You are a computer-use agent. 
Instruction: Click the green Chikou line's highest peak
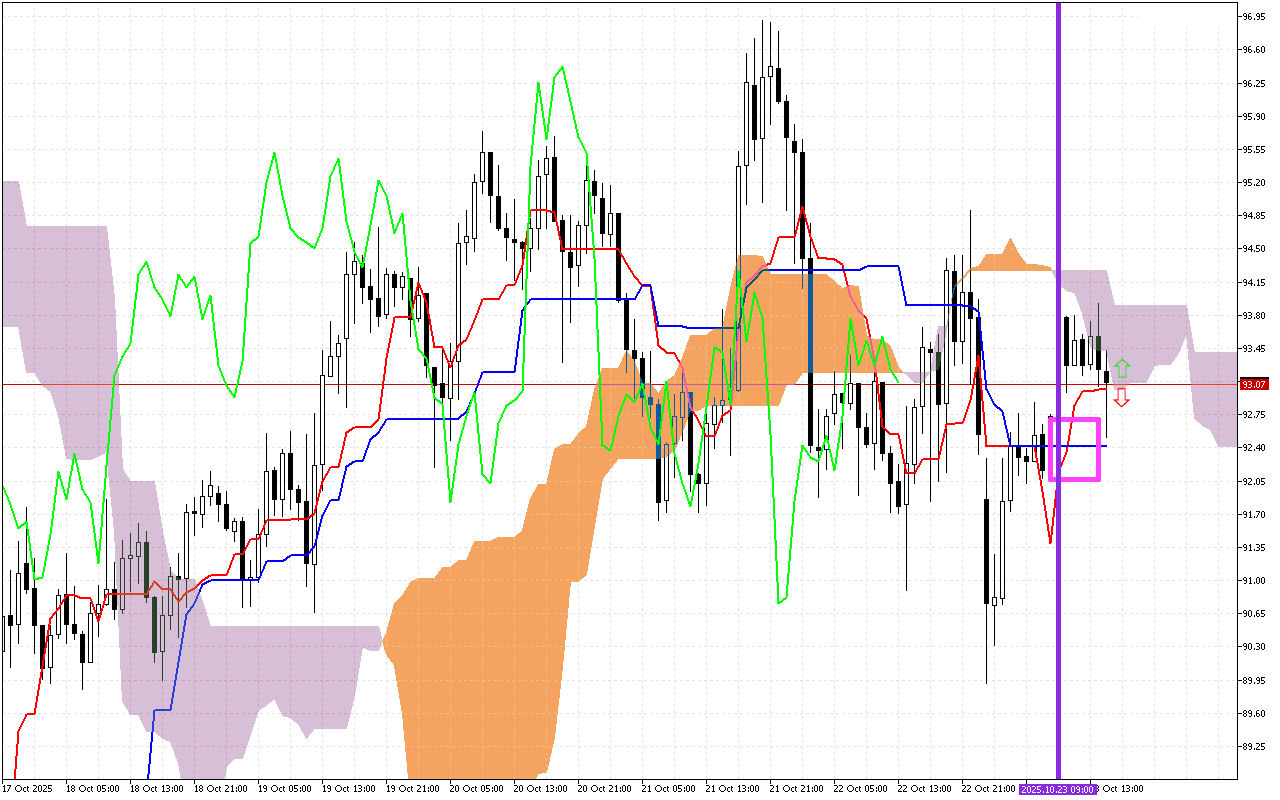[x=562, y=68]
